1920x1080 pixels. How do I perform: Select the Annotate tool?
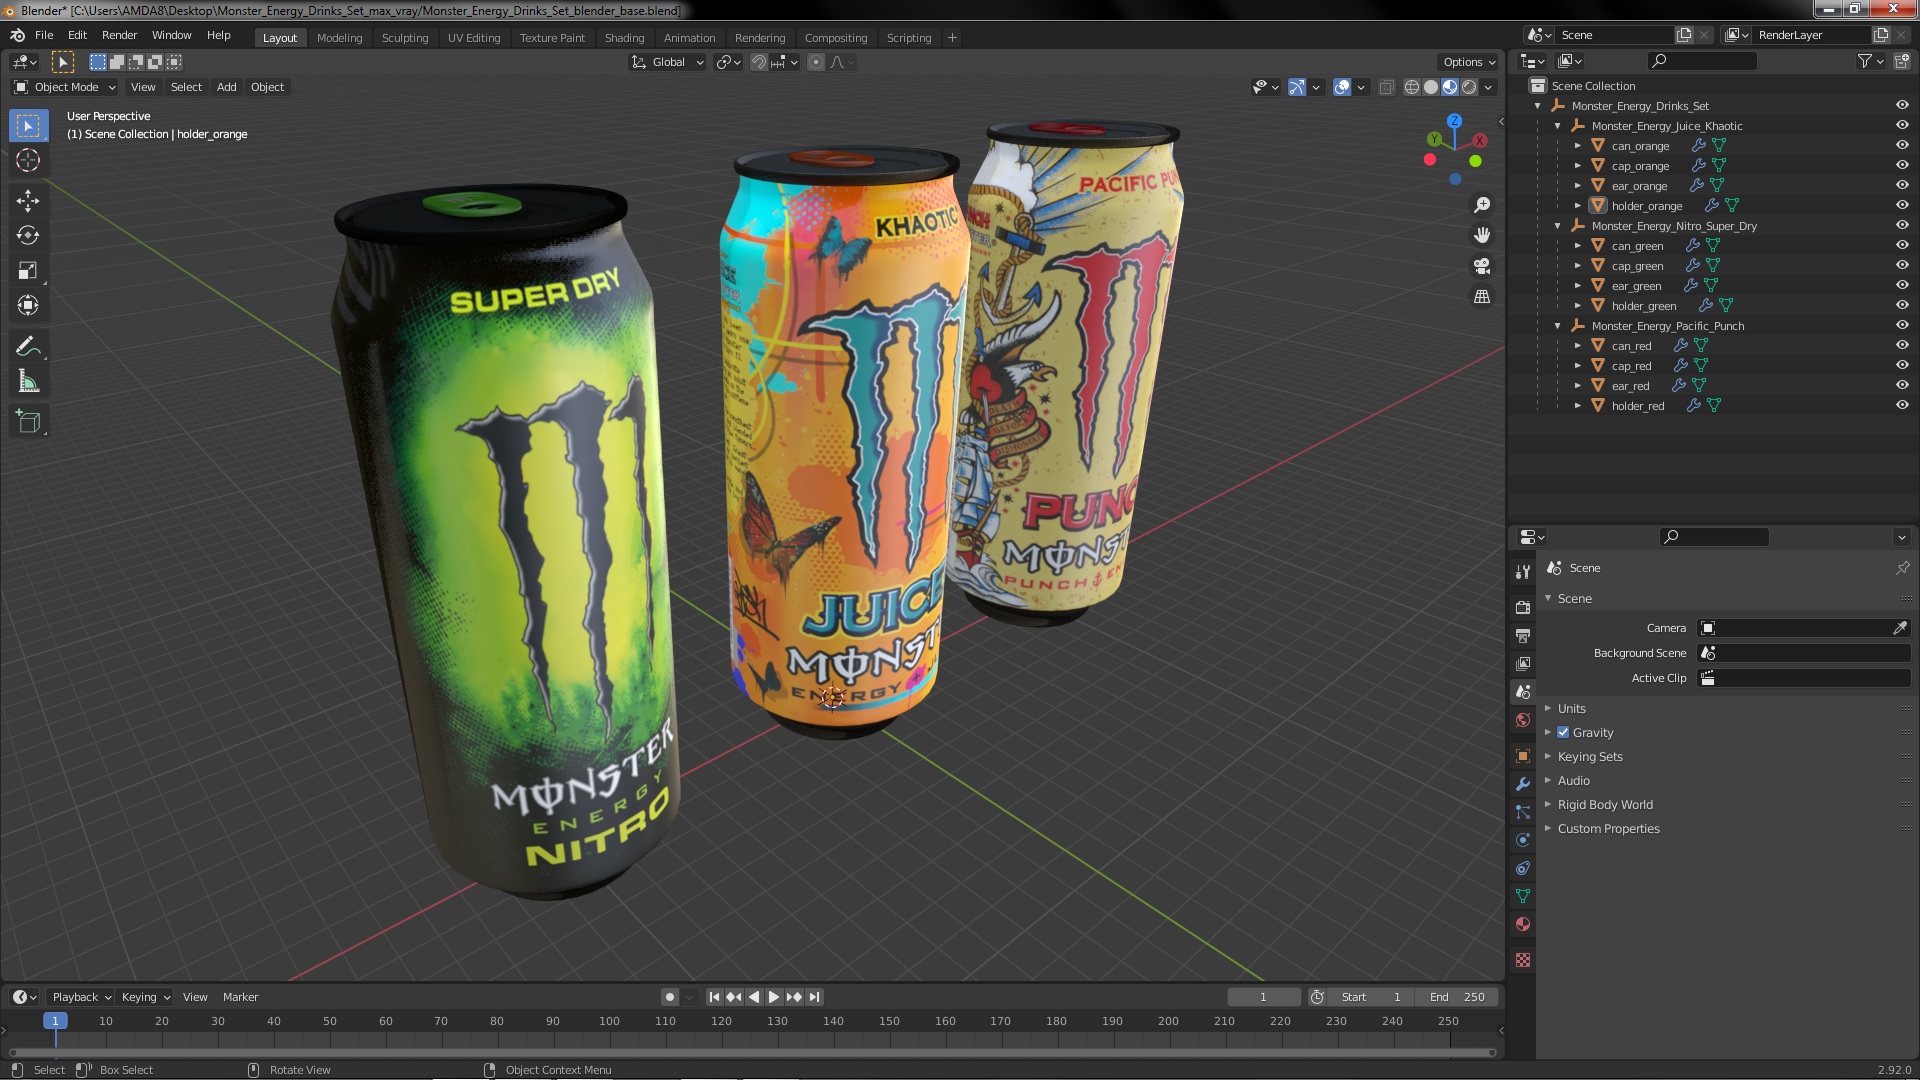pyautogui.click(x=28, y=347)
